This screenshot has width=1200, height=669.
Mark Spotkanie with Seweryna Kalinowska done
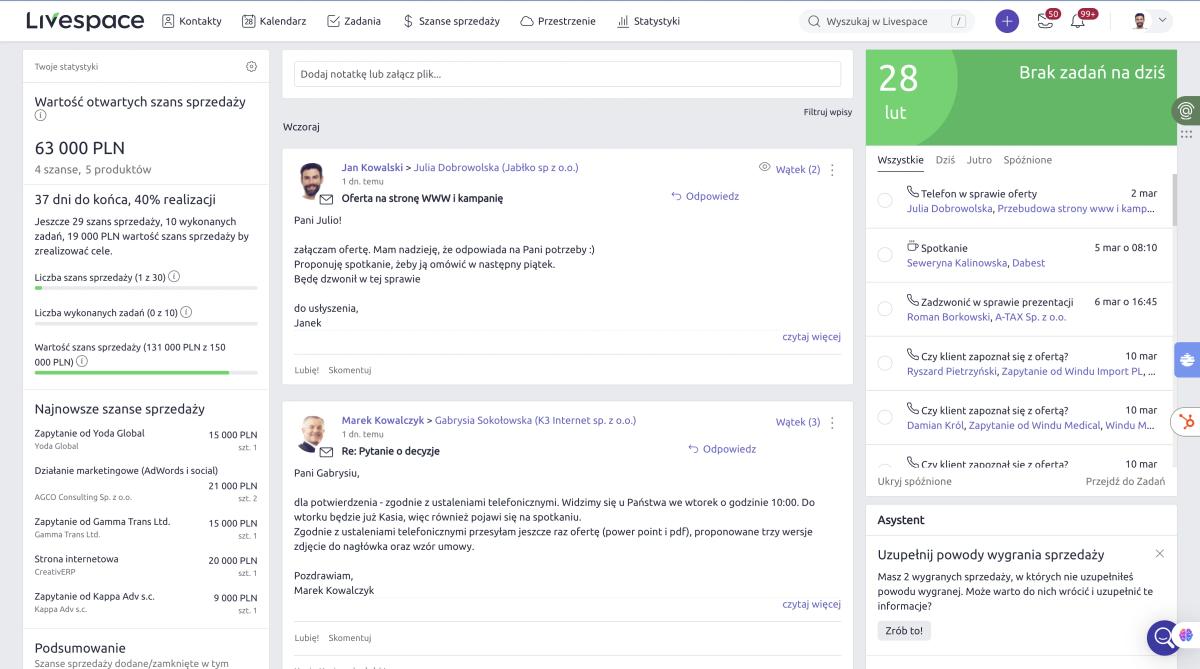[885, 255]
